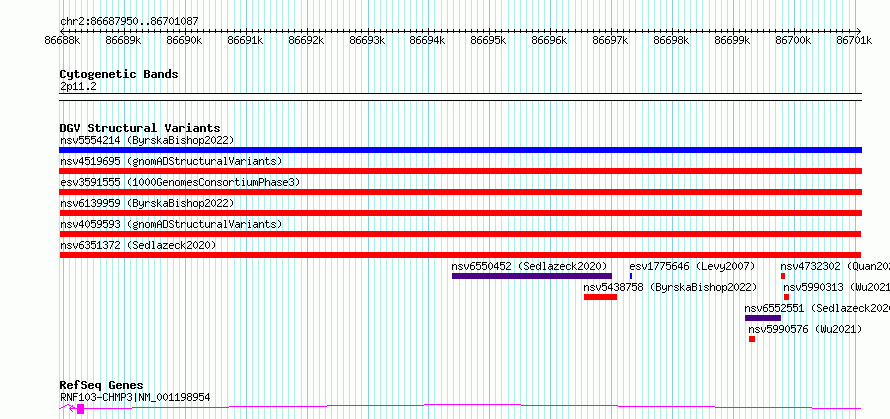Viewport: 890px width, 419px height.
Task: Click the purple nsv6550452 variant bar
Action: point(532,276)
